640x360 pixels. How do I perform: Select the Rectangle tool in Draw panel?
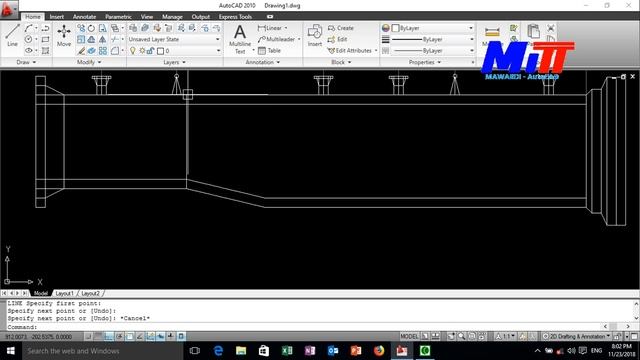(x=45, y=40)
